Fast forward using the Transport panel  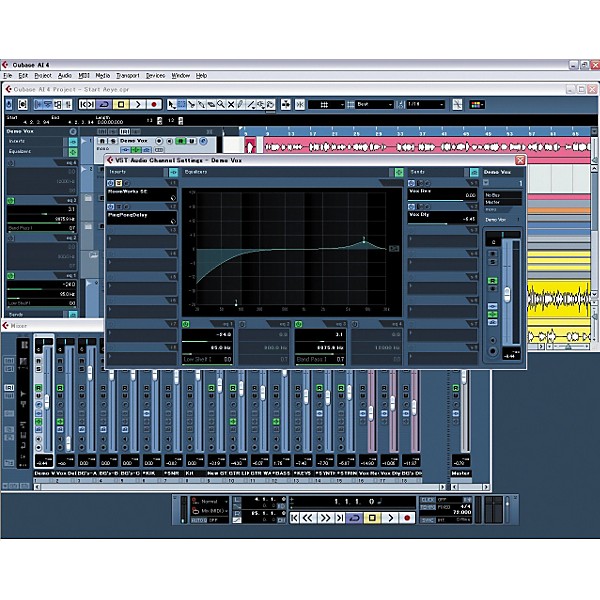pos(325,518)
